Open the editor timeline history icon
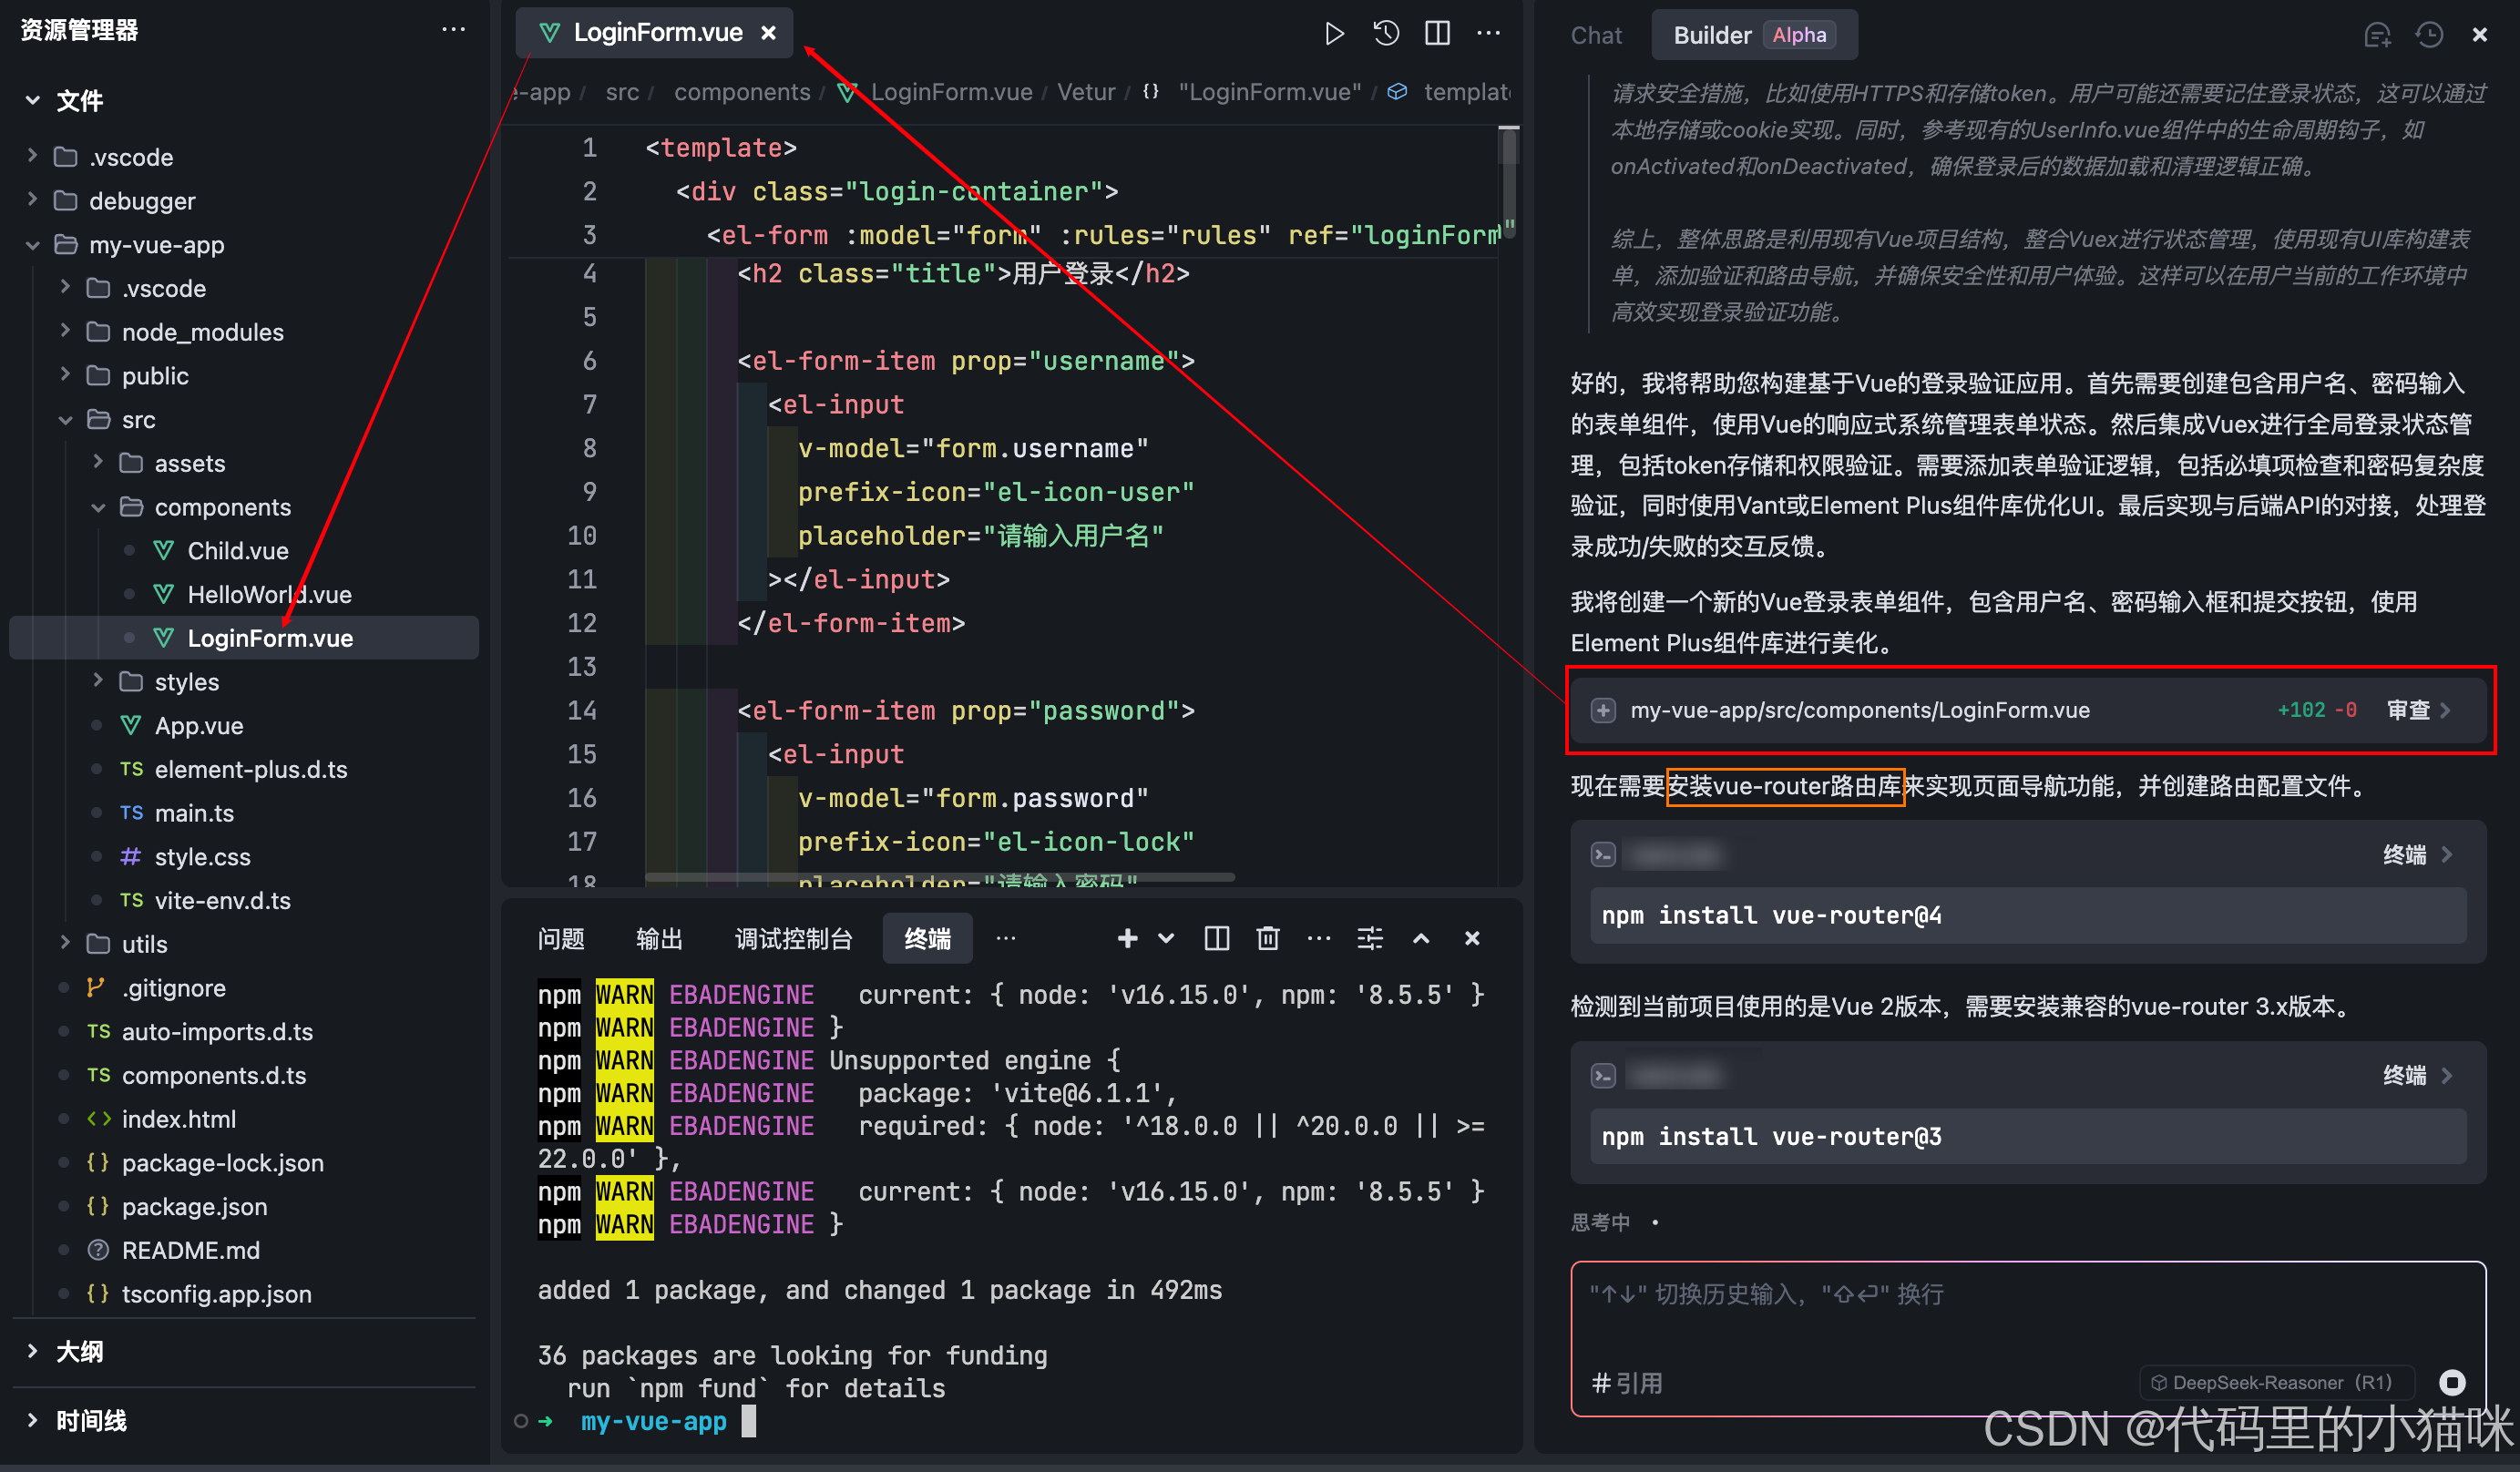The image size is (2520, 1472). tap(1386, 33)
